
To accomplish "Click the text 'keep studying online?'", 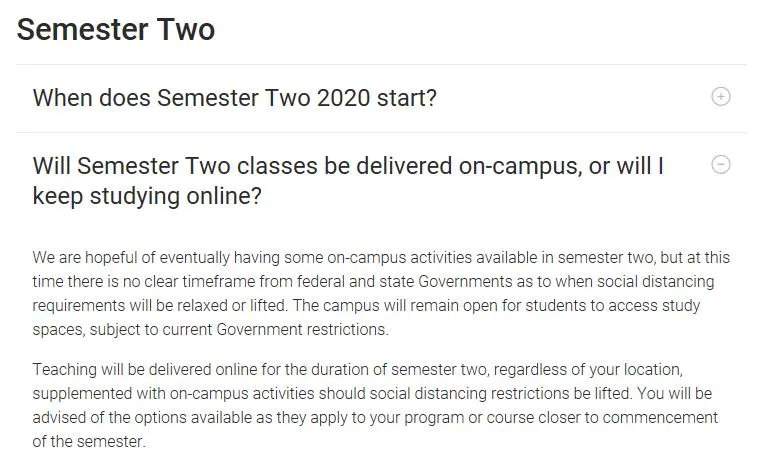I will pos(147,196).
